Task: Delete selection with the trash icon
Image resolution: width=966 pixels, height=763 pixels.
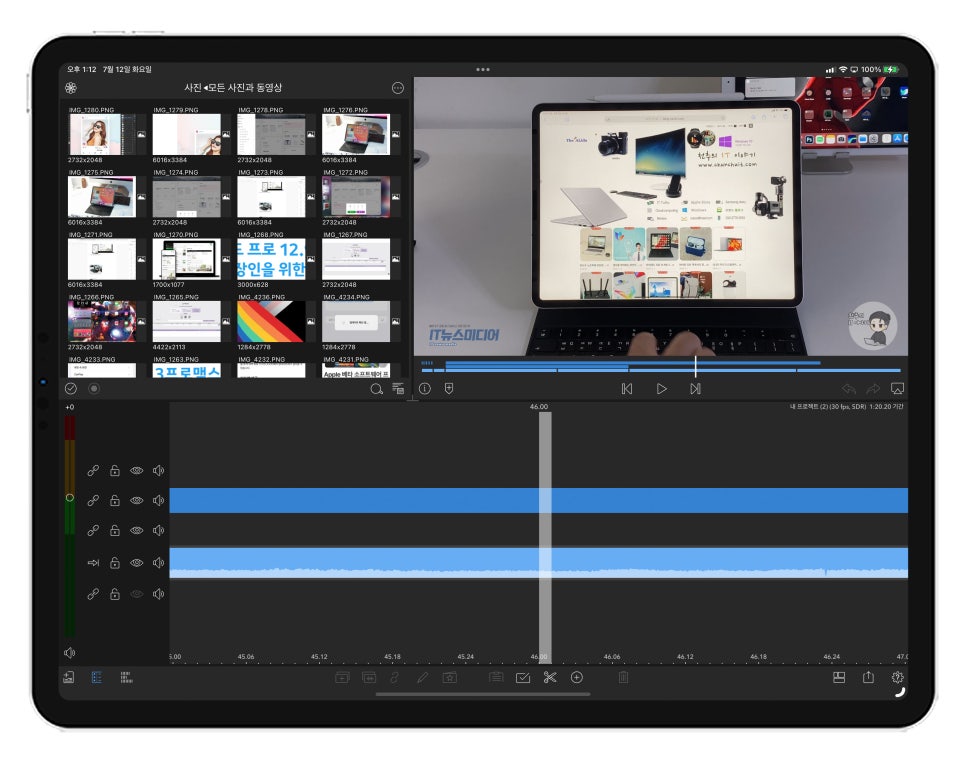Action: [623, 677]
